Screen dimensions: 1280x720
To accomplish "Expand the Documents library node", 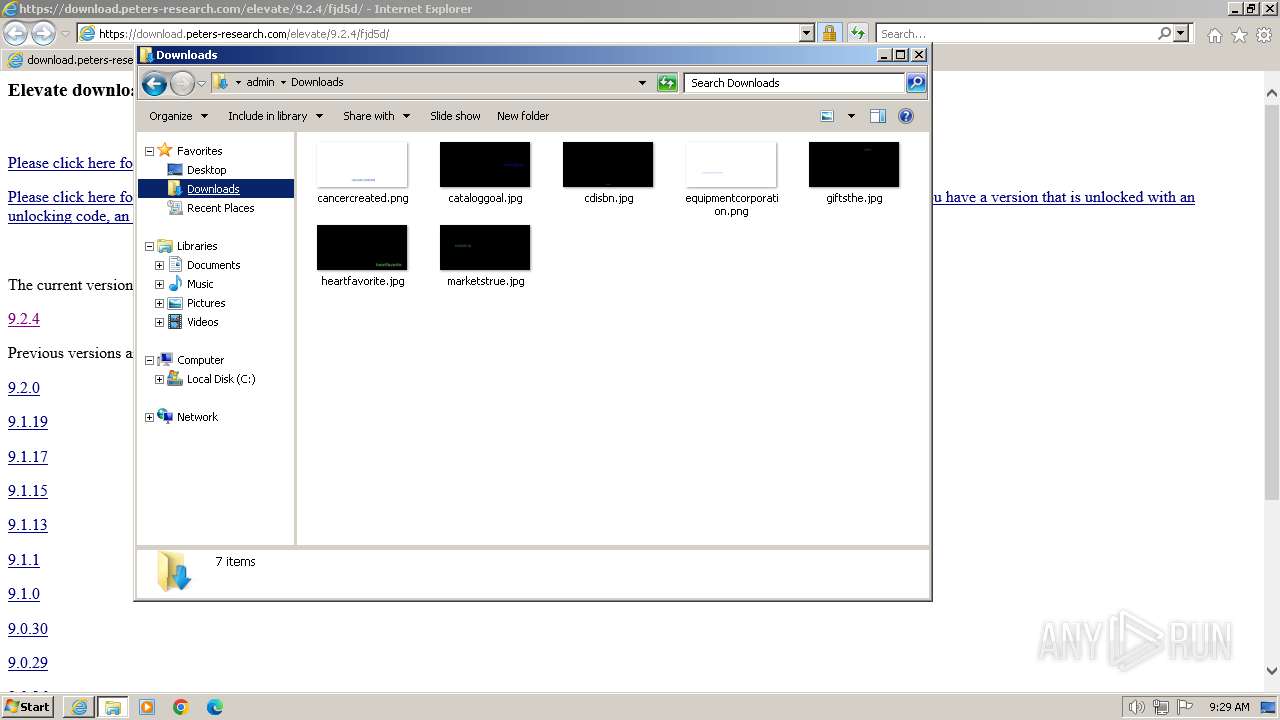I will coord(159,265).
